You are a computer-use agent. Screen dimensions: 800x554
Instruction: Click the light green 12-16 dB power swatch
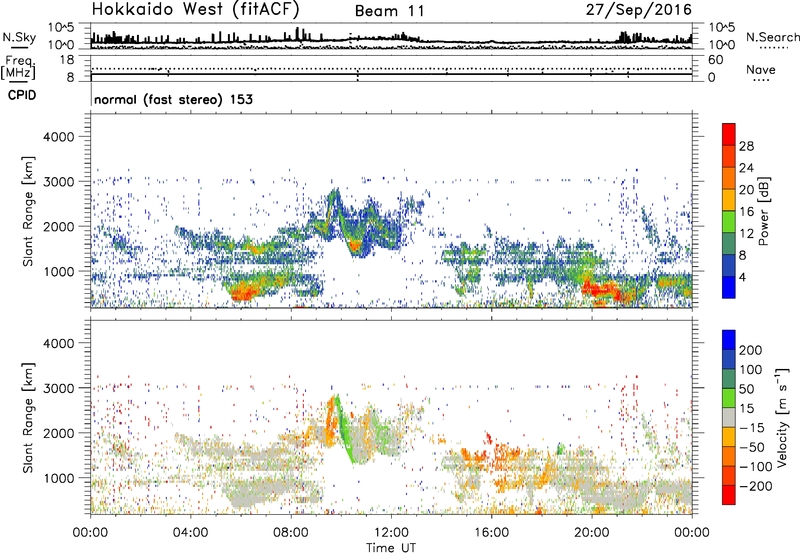pos(729,222)
